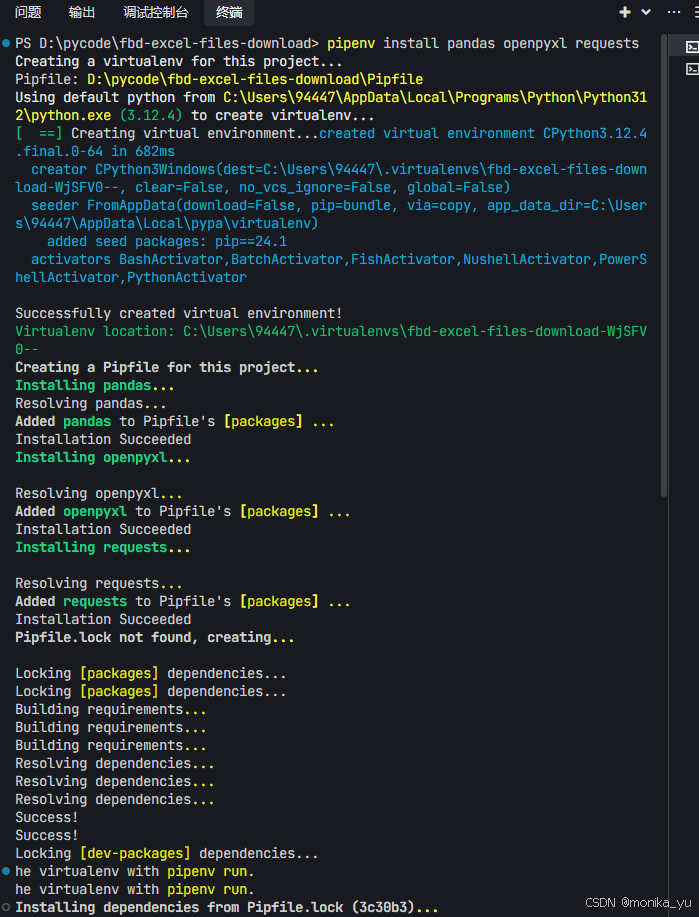Click the 'Resolving pandas...' line
The width and height of the screenshot is (699, 917).
coord(91,404)
